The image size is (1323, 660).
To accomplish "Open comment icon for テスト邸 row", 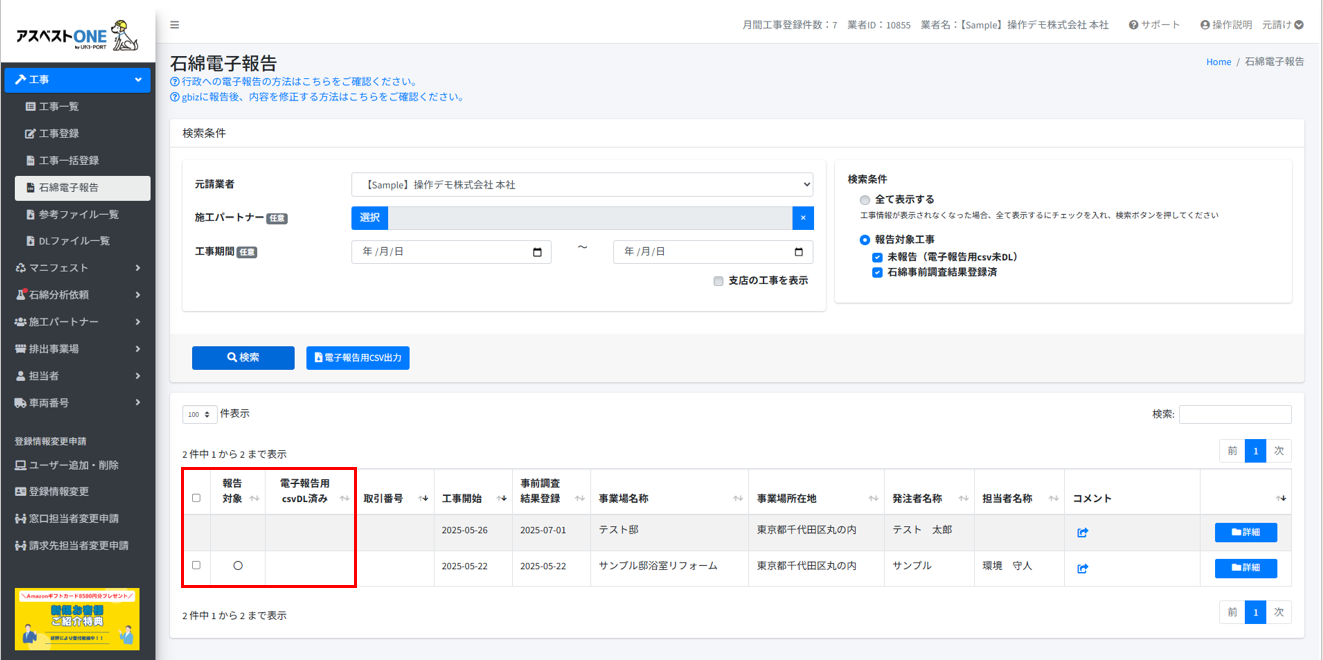I will (1082, 533).
